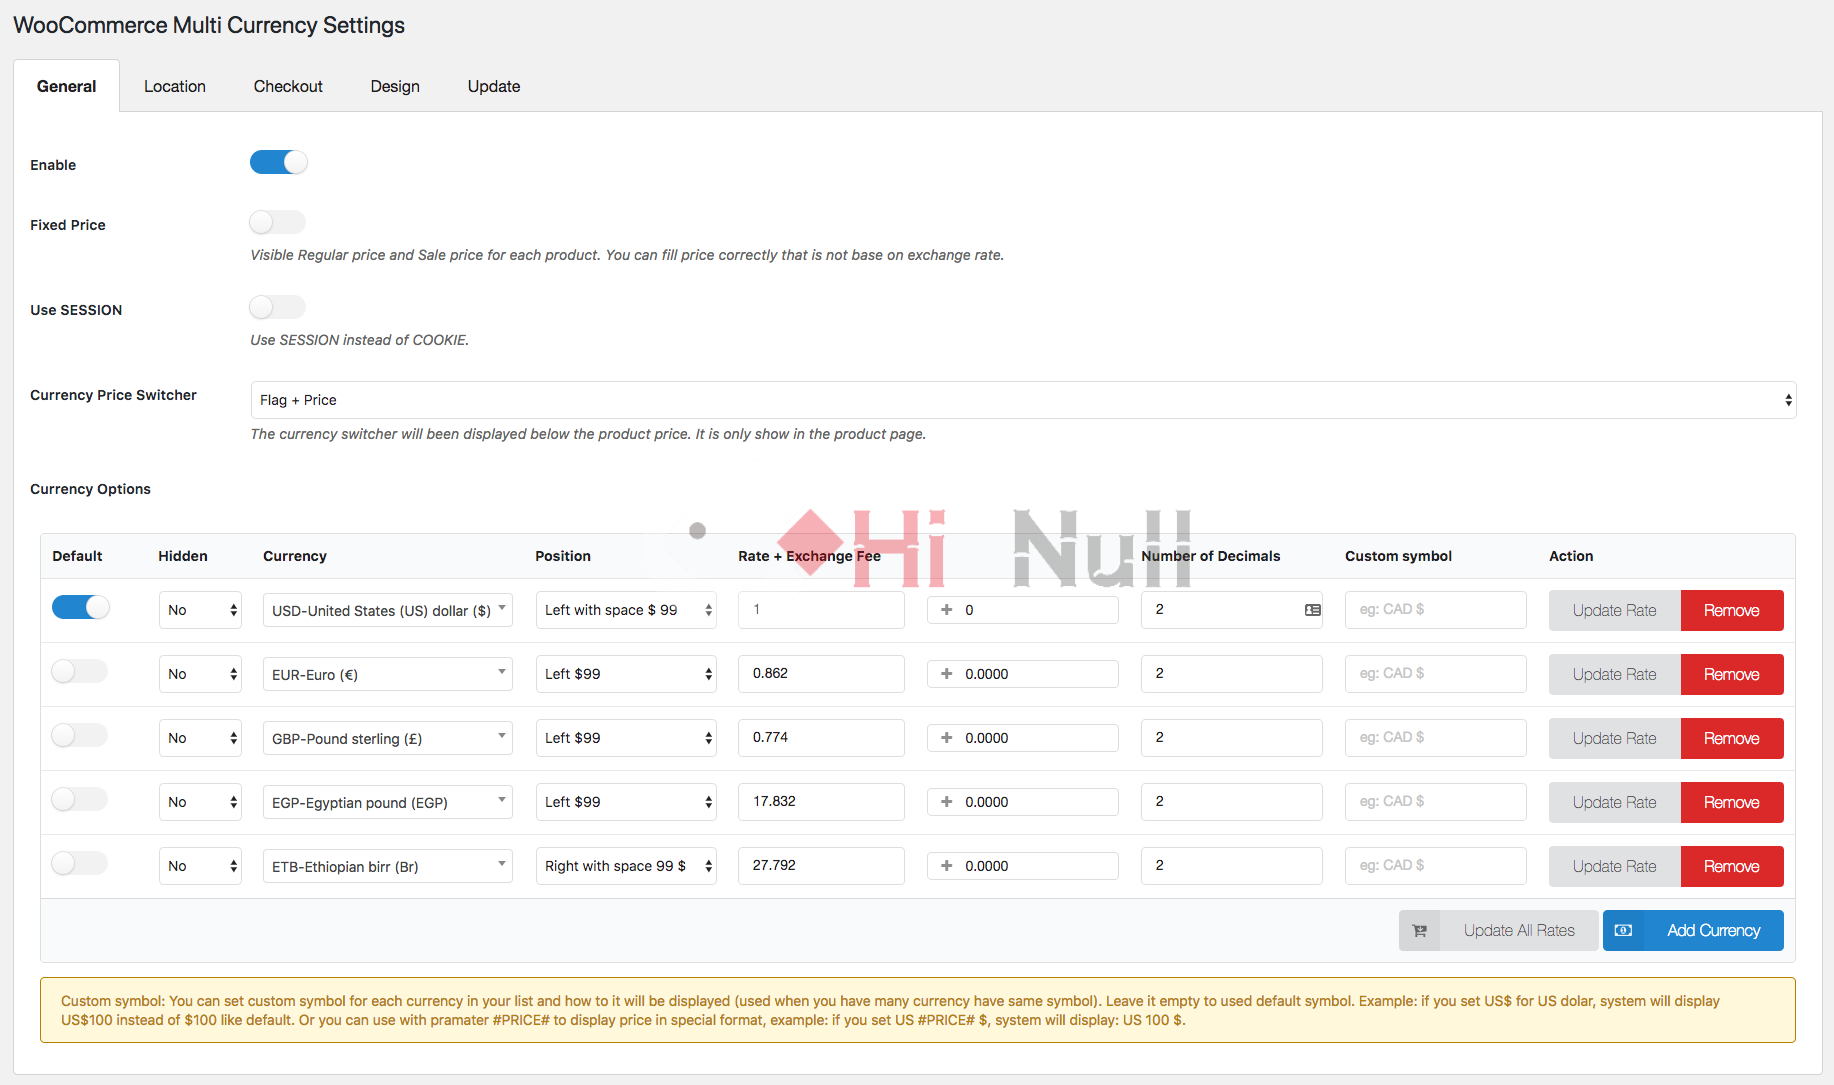Open the USD-United States dollar currency dropdown
The height and width of the screenshot is (1085, 1834).
[388, 610]
